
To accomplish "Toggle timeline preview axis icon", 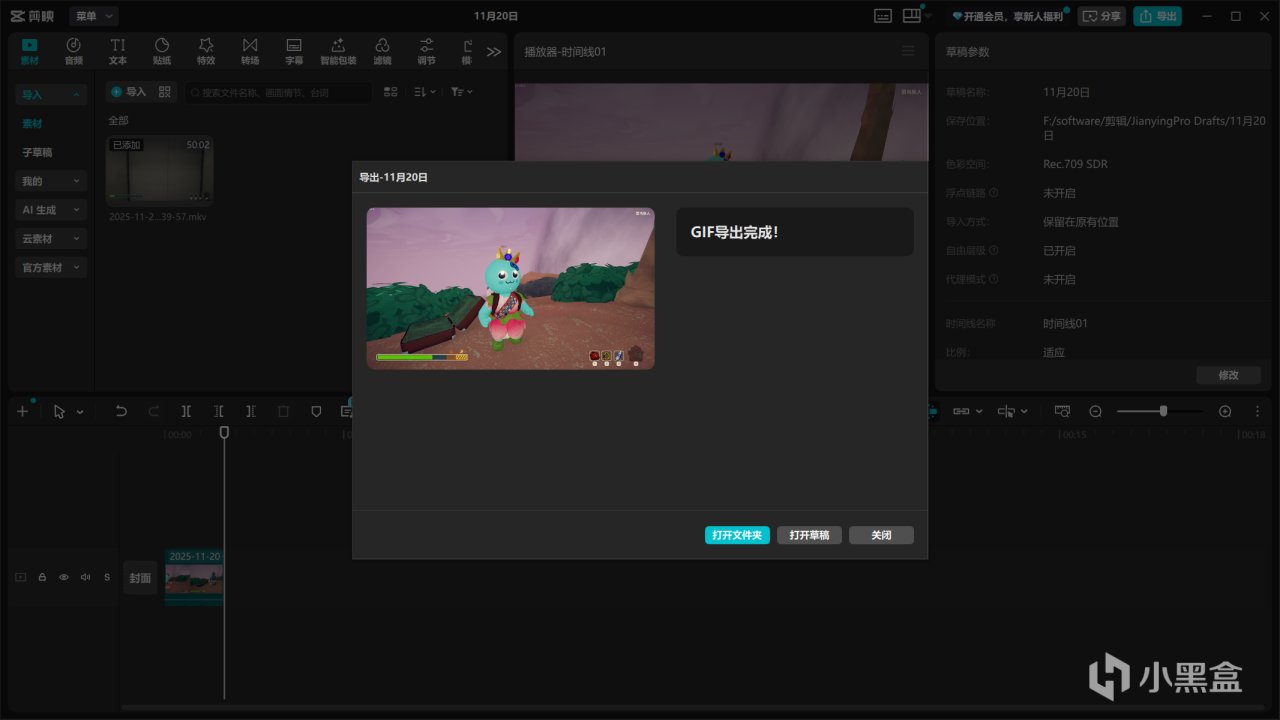I will pos(1062,411).
